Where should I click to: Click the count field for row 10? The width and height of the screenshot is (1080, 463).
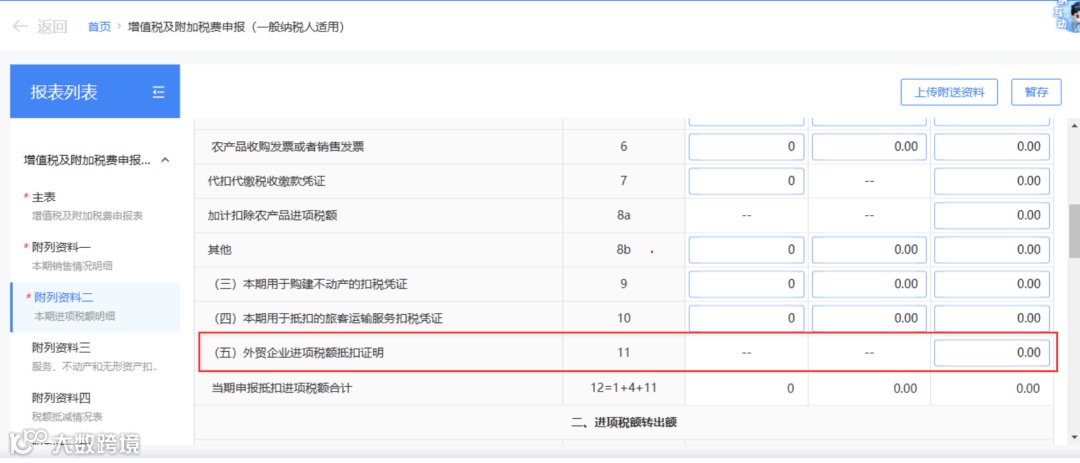(x=747, y=318)
